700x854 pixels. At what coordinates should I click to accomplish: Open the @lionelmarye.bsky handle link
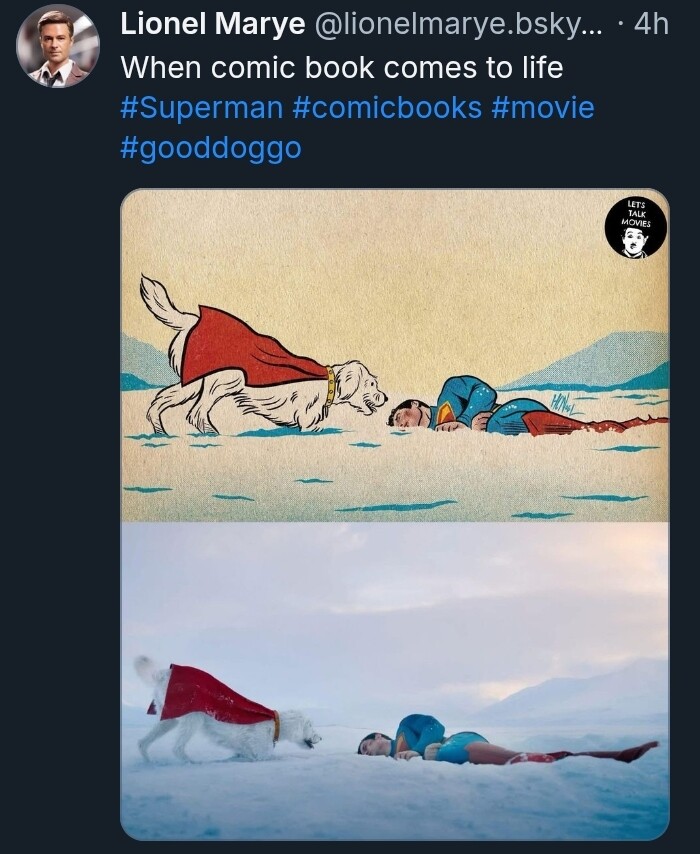pyautogui.click(x=459, y=25)
